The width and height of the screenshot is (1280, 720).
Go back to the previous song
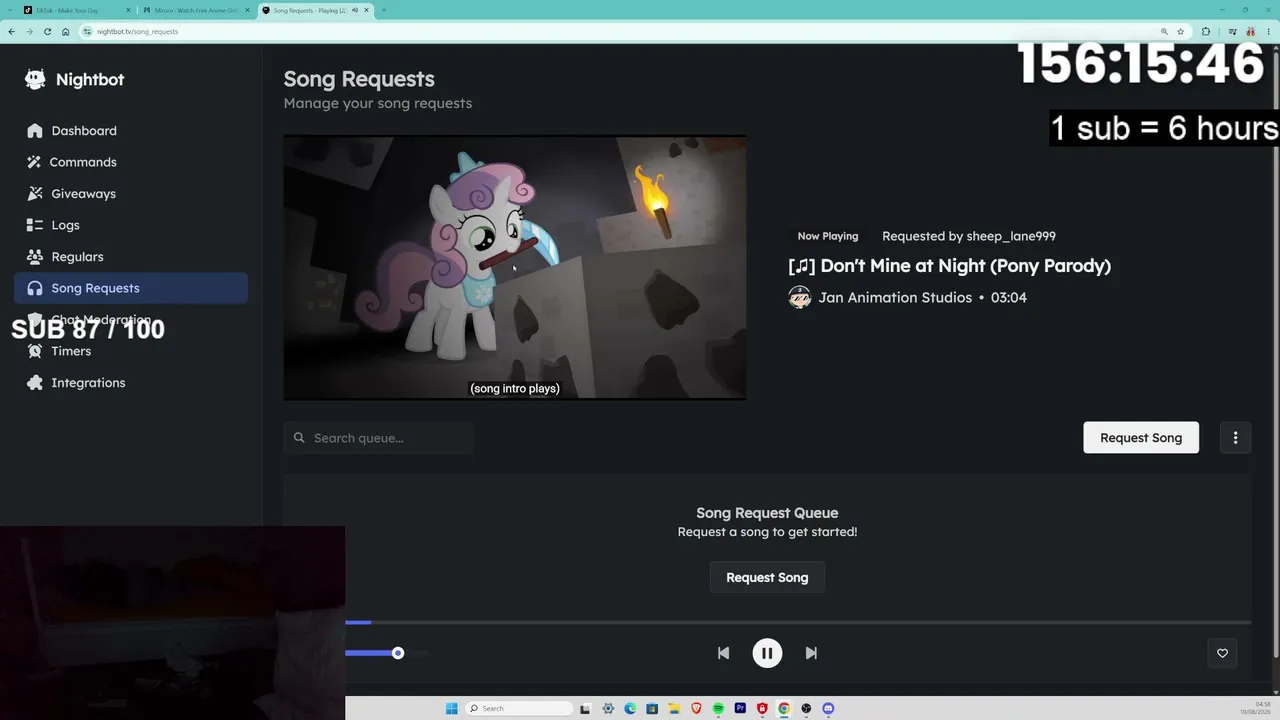point(723,653)
